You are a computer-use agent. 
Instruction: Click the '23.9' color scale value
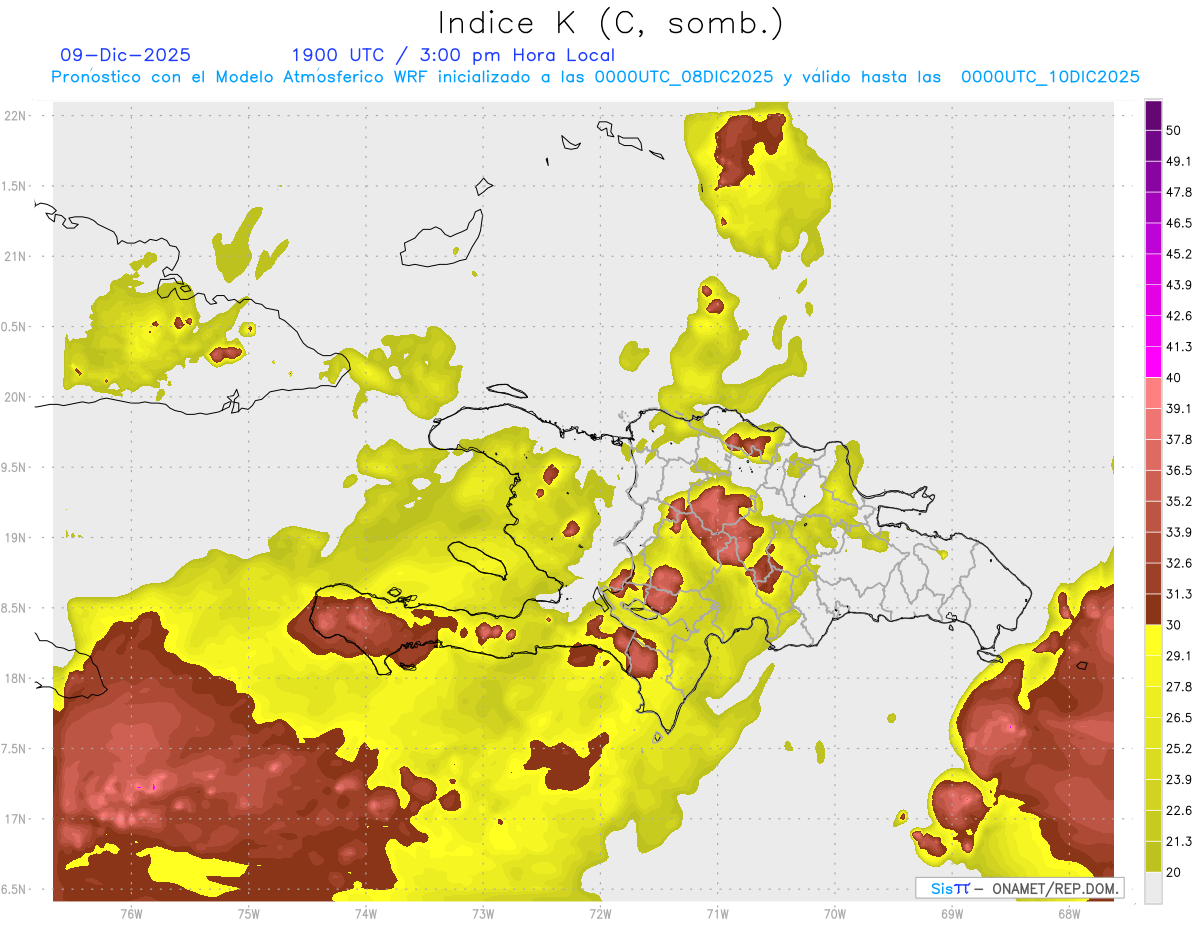[1179, 780]
